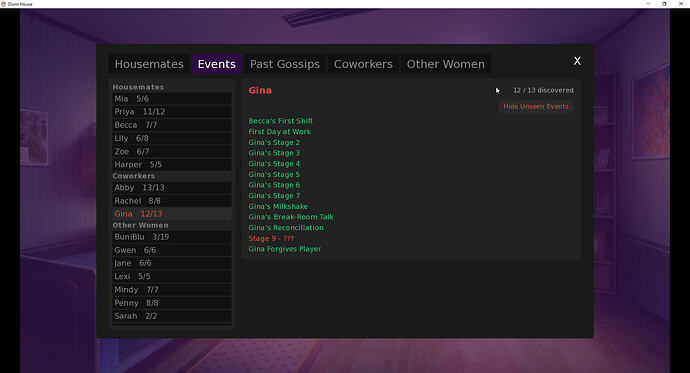
Task: Open Gina's Reconciliation event
Action: pyautogui.click(x=286, y=228)
